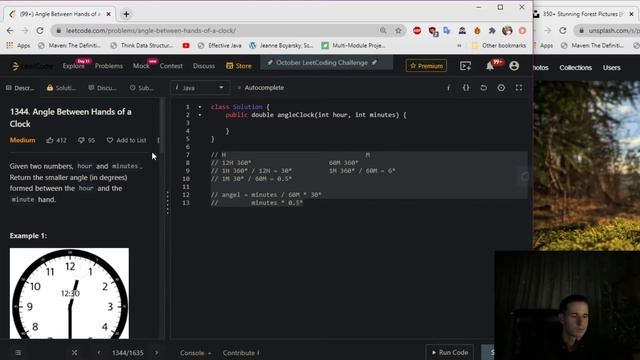Click the LeetCode logo in the header
The image size is (640, 360).
32,66
